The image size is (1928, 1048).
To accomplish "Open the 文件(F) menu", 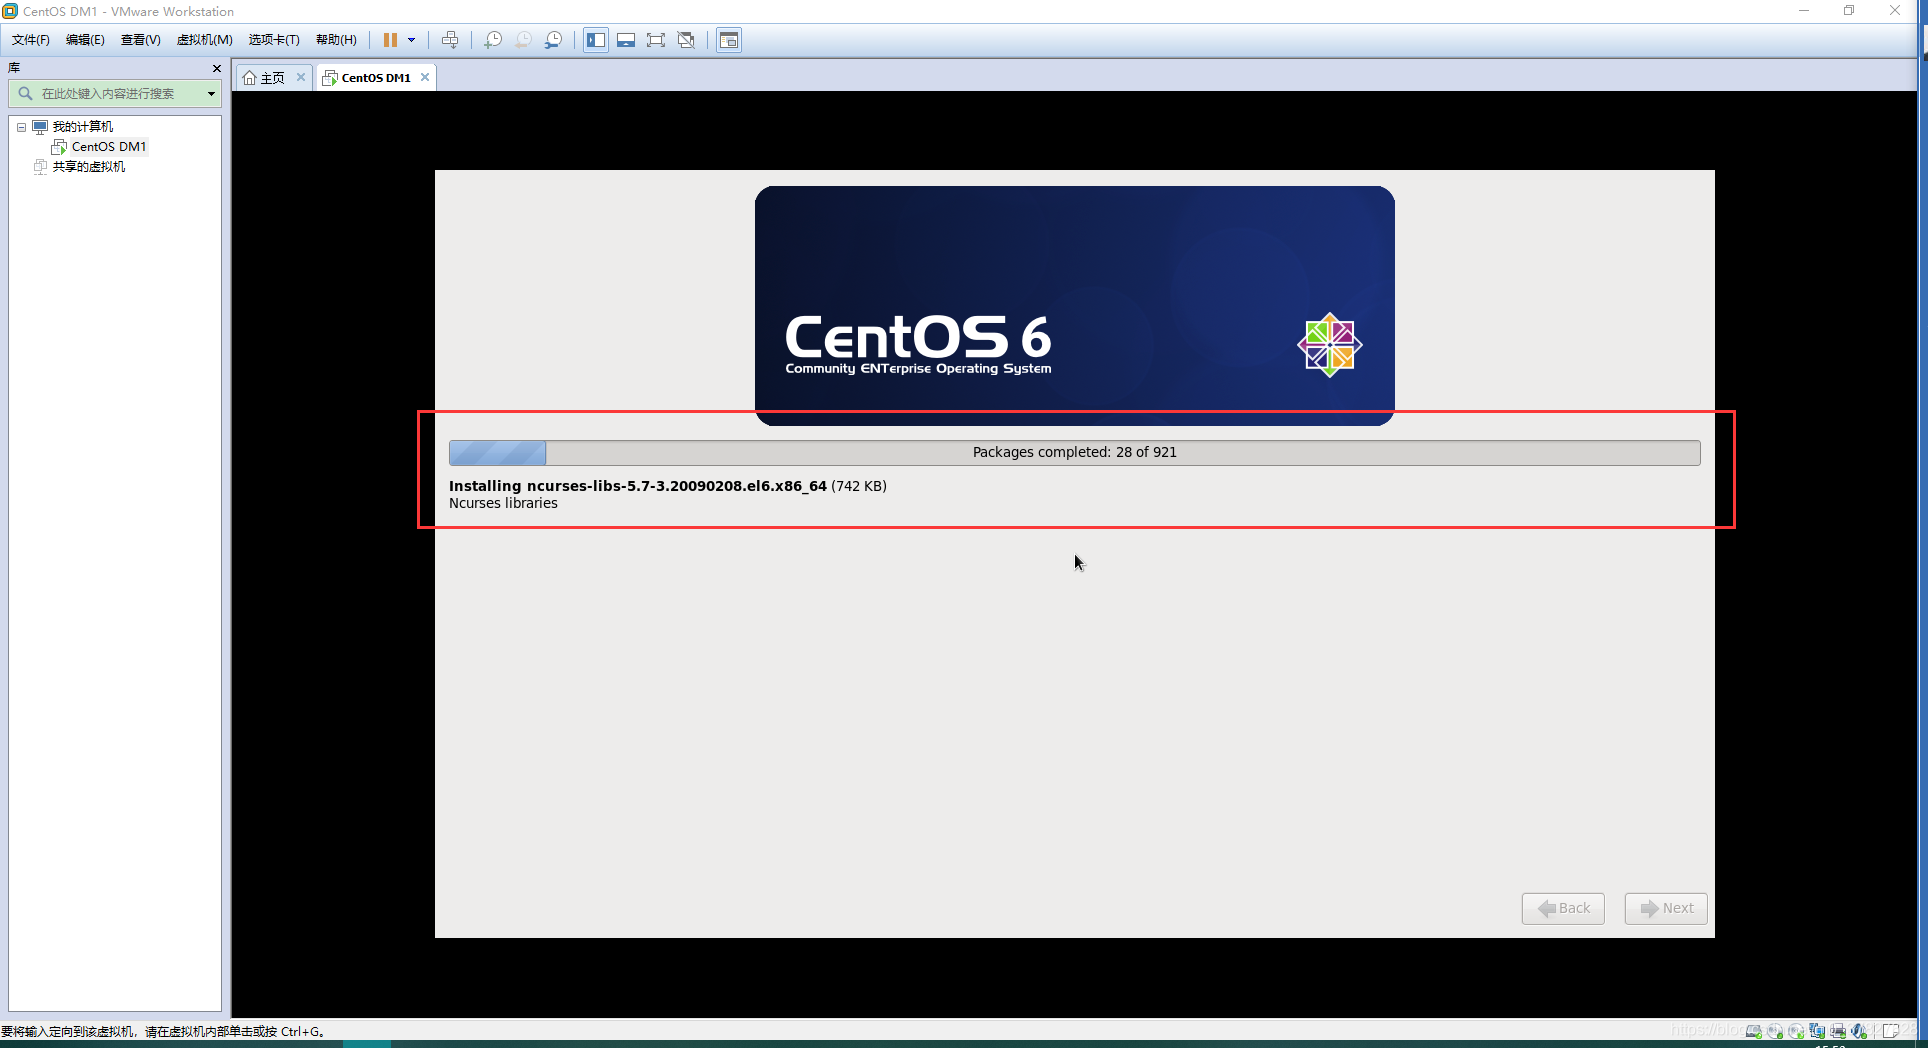I will tap(30, 40).
